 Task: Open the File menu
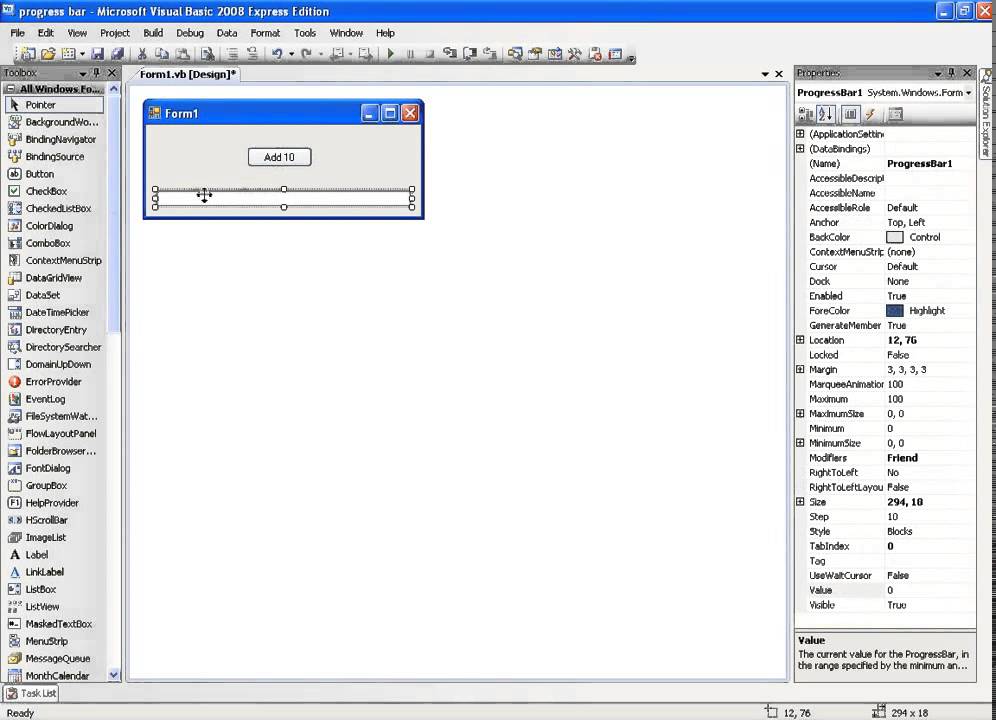(17, 33)
